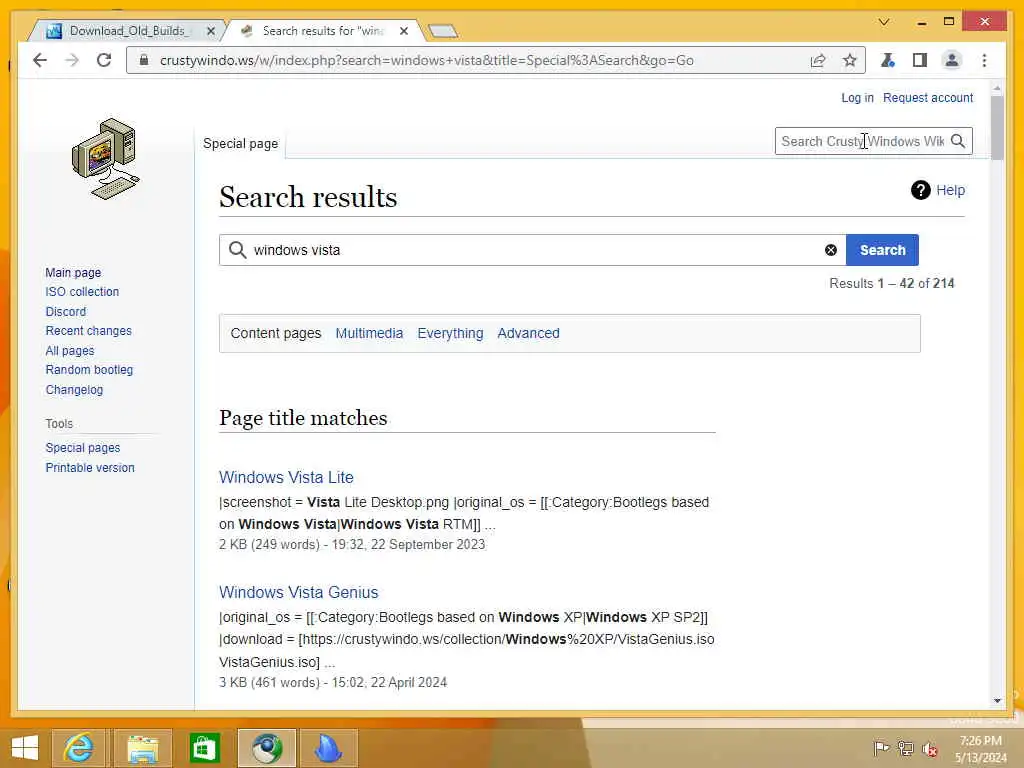Screen dimensions: 1024x768
Task: Open the blue flame app on the taskbar
Action: click(328, 748)
